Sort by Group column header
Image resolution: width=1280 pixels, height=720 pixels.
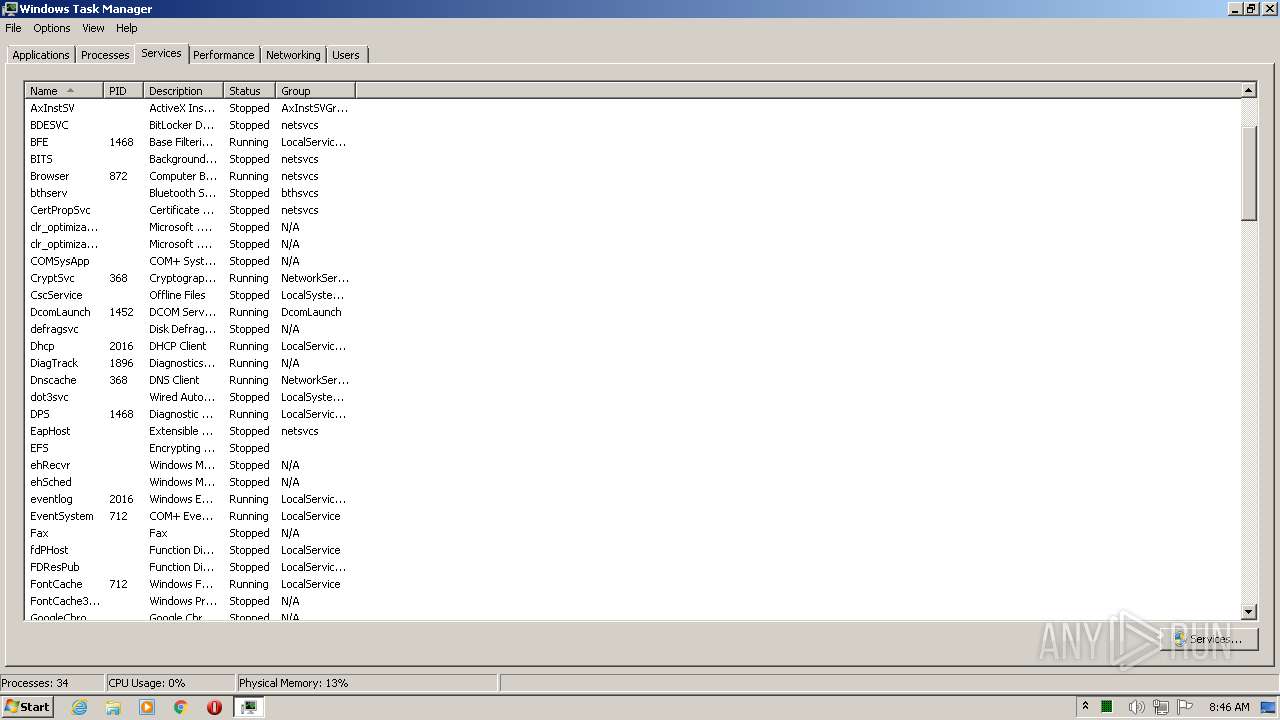315,91
